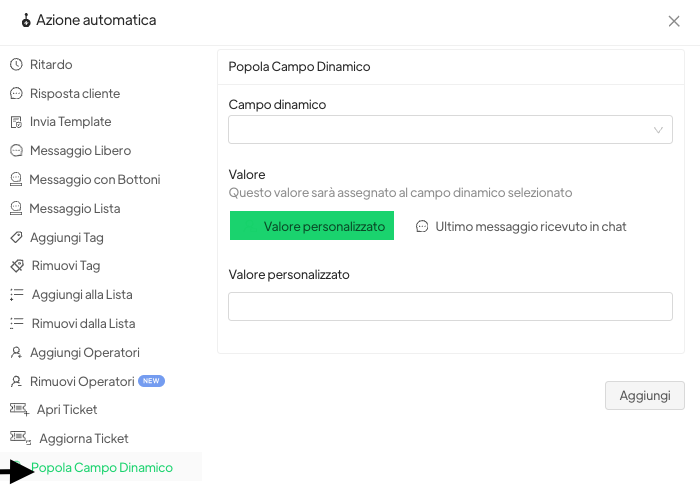Click the Aggiungi alla Lista list icon

point(17,295)
